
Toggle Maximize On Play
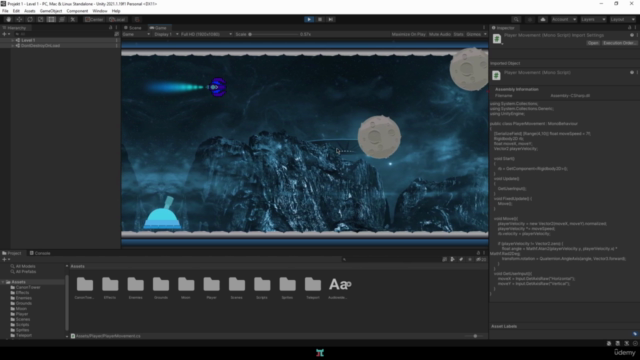point(408,34)
